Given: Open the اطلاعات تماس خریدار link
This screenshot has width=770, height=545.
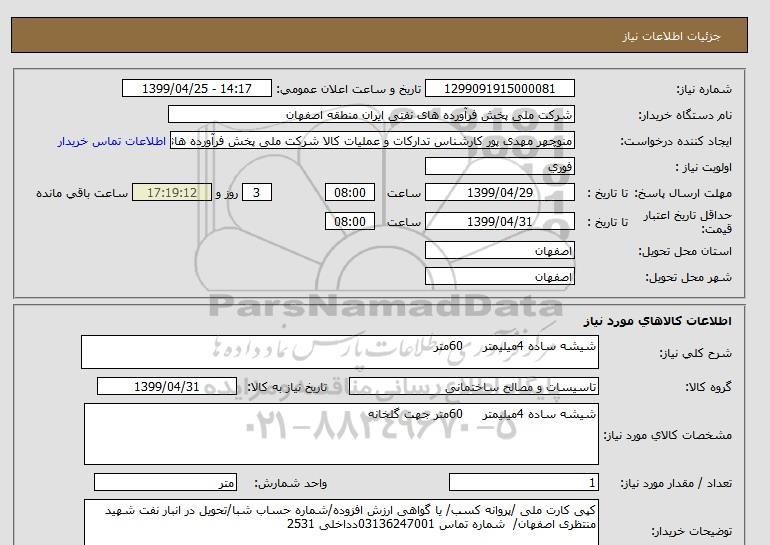Looking at the screenshot, I should [x=111, y=141].
